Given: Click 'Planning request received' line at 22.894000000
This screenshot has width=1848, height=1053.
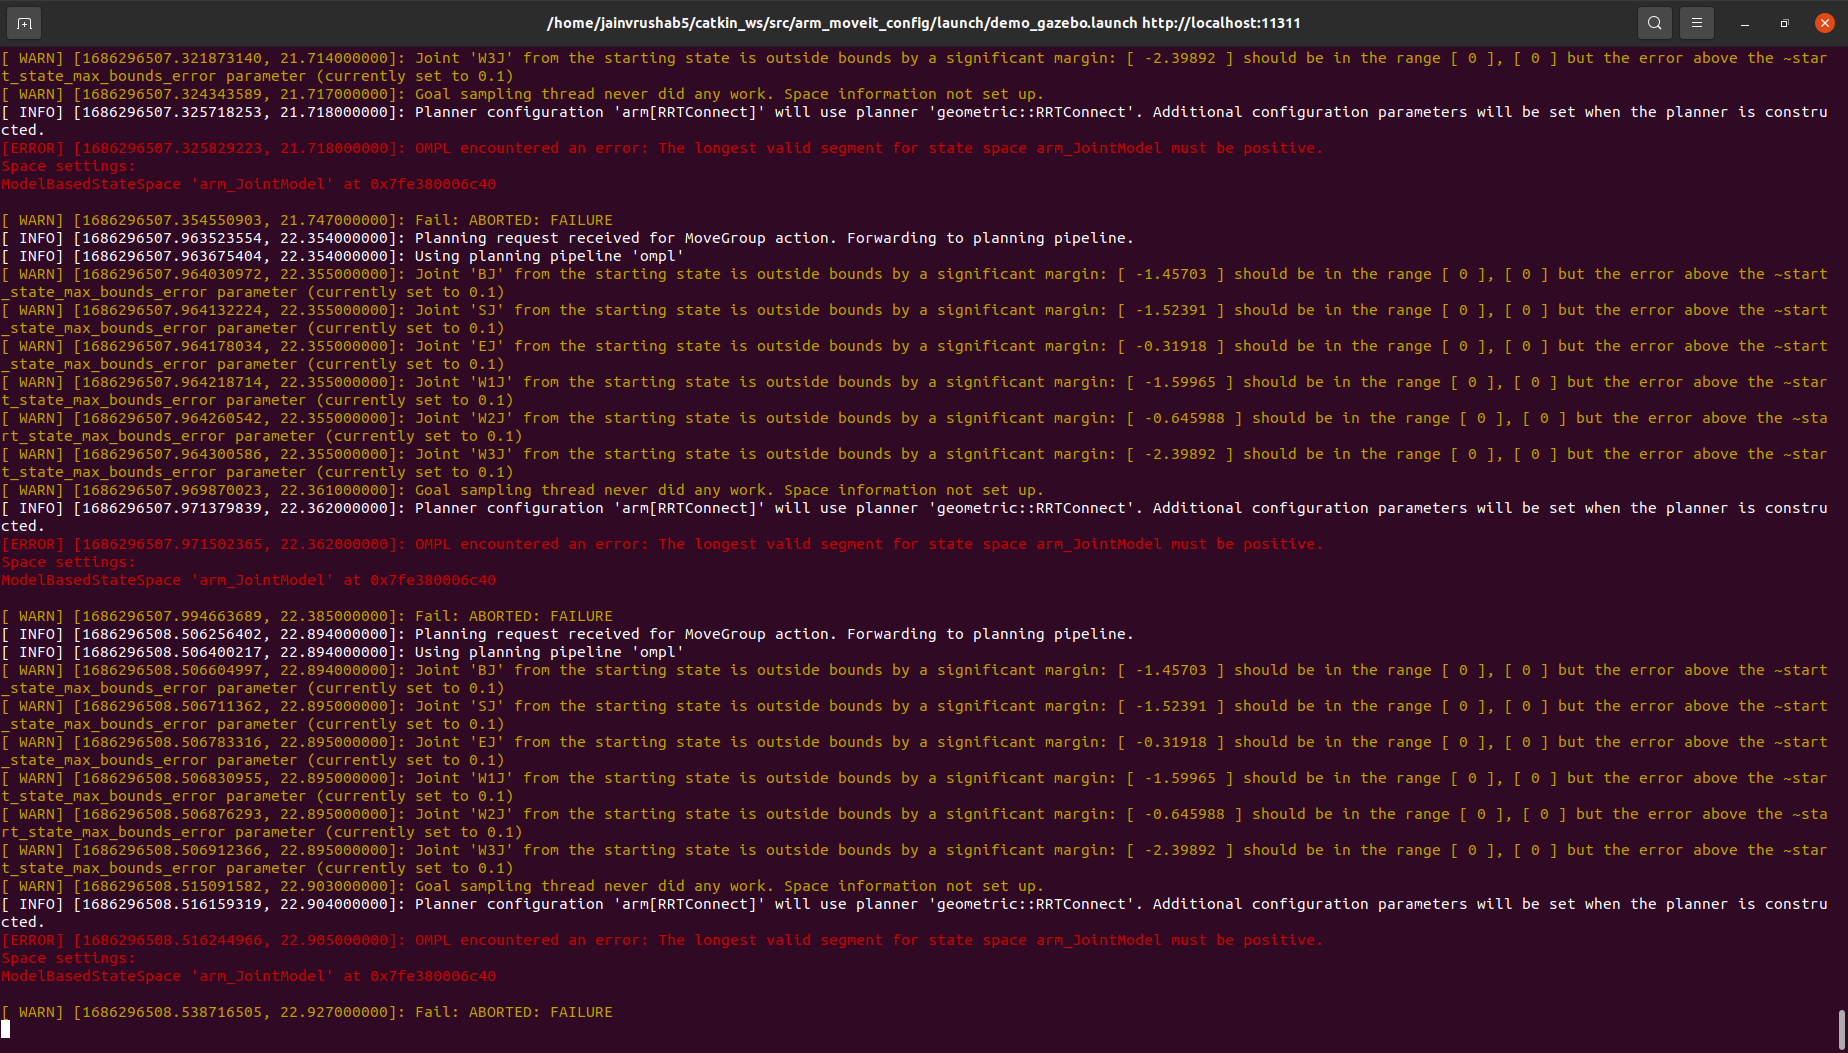Looking at the screenshot, I should 568,634.
